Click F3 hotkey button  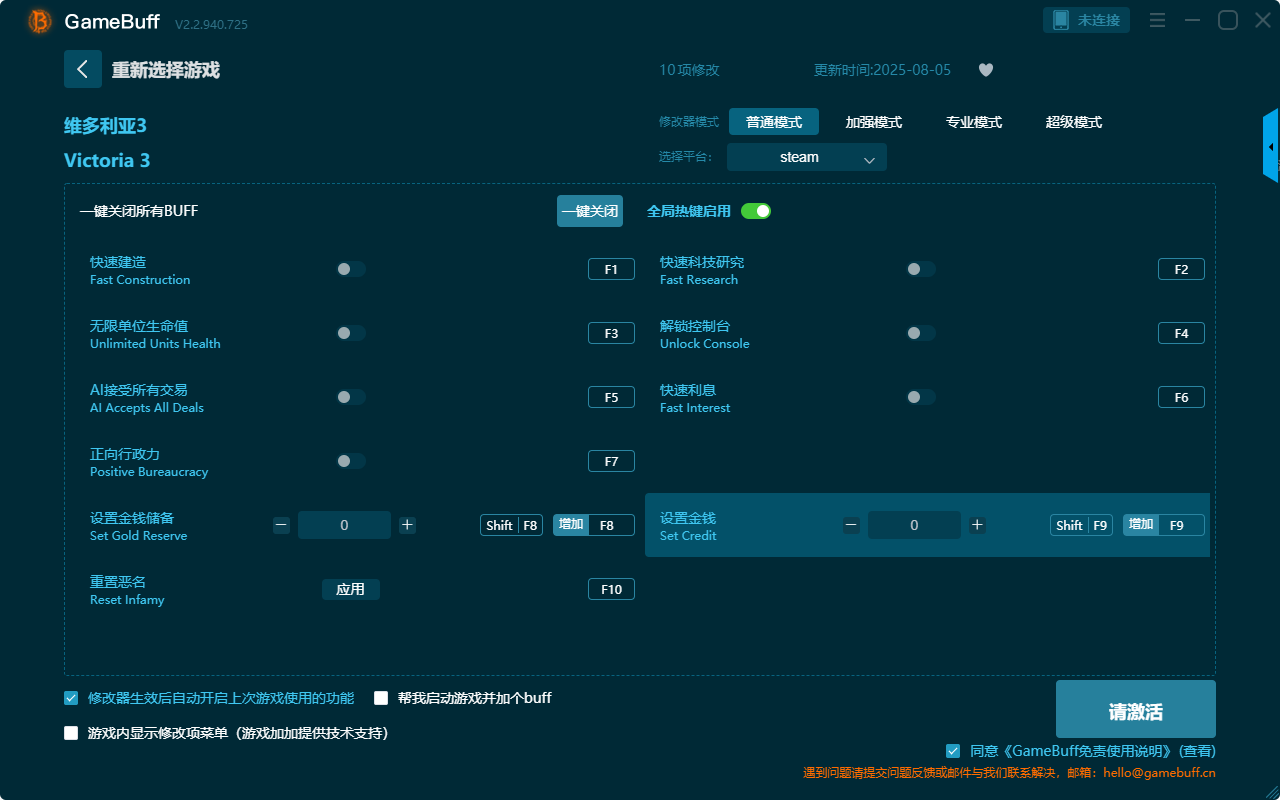(611, 333)
